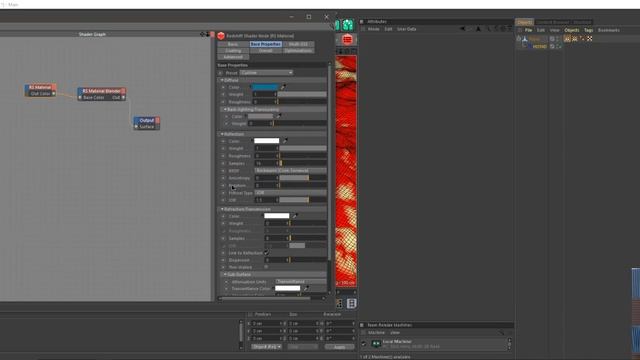The image size is (640, 360).
Task: Open Objects panel File menu
Action: (x=528, y=30)
